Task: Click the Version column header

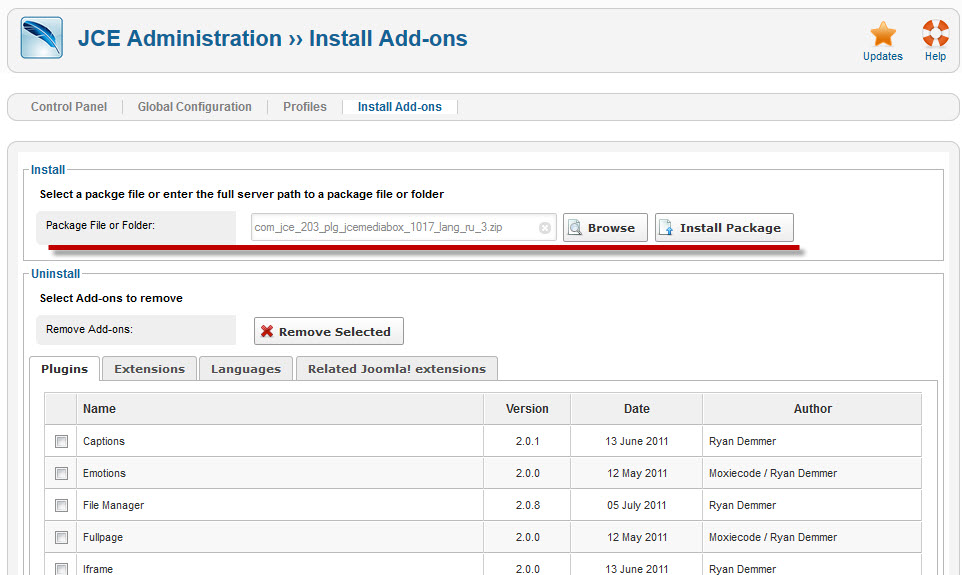Action: click(527, 409)
